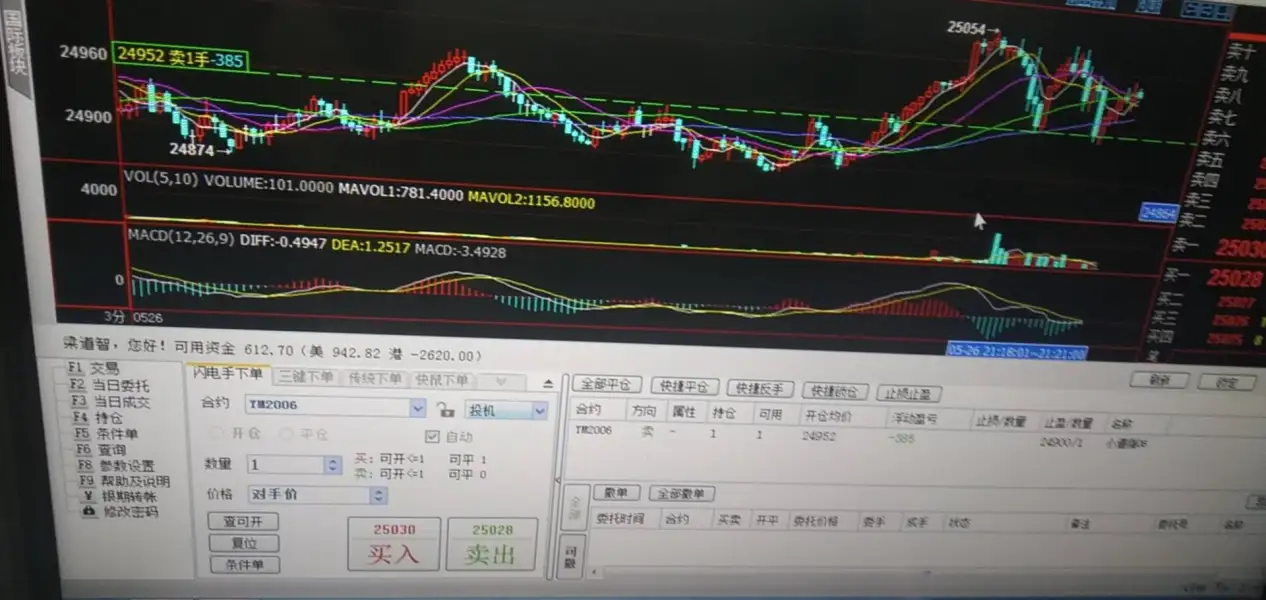
Task: Open the 投机 trade-type dropdown
Action: (x=538, y=410)
